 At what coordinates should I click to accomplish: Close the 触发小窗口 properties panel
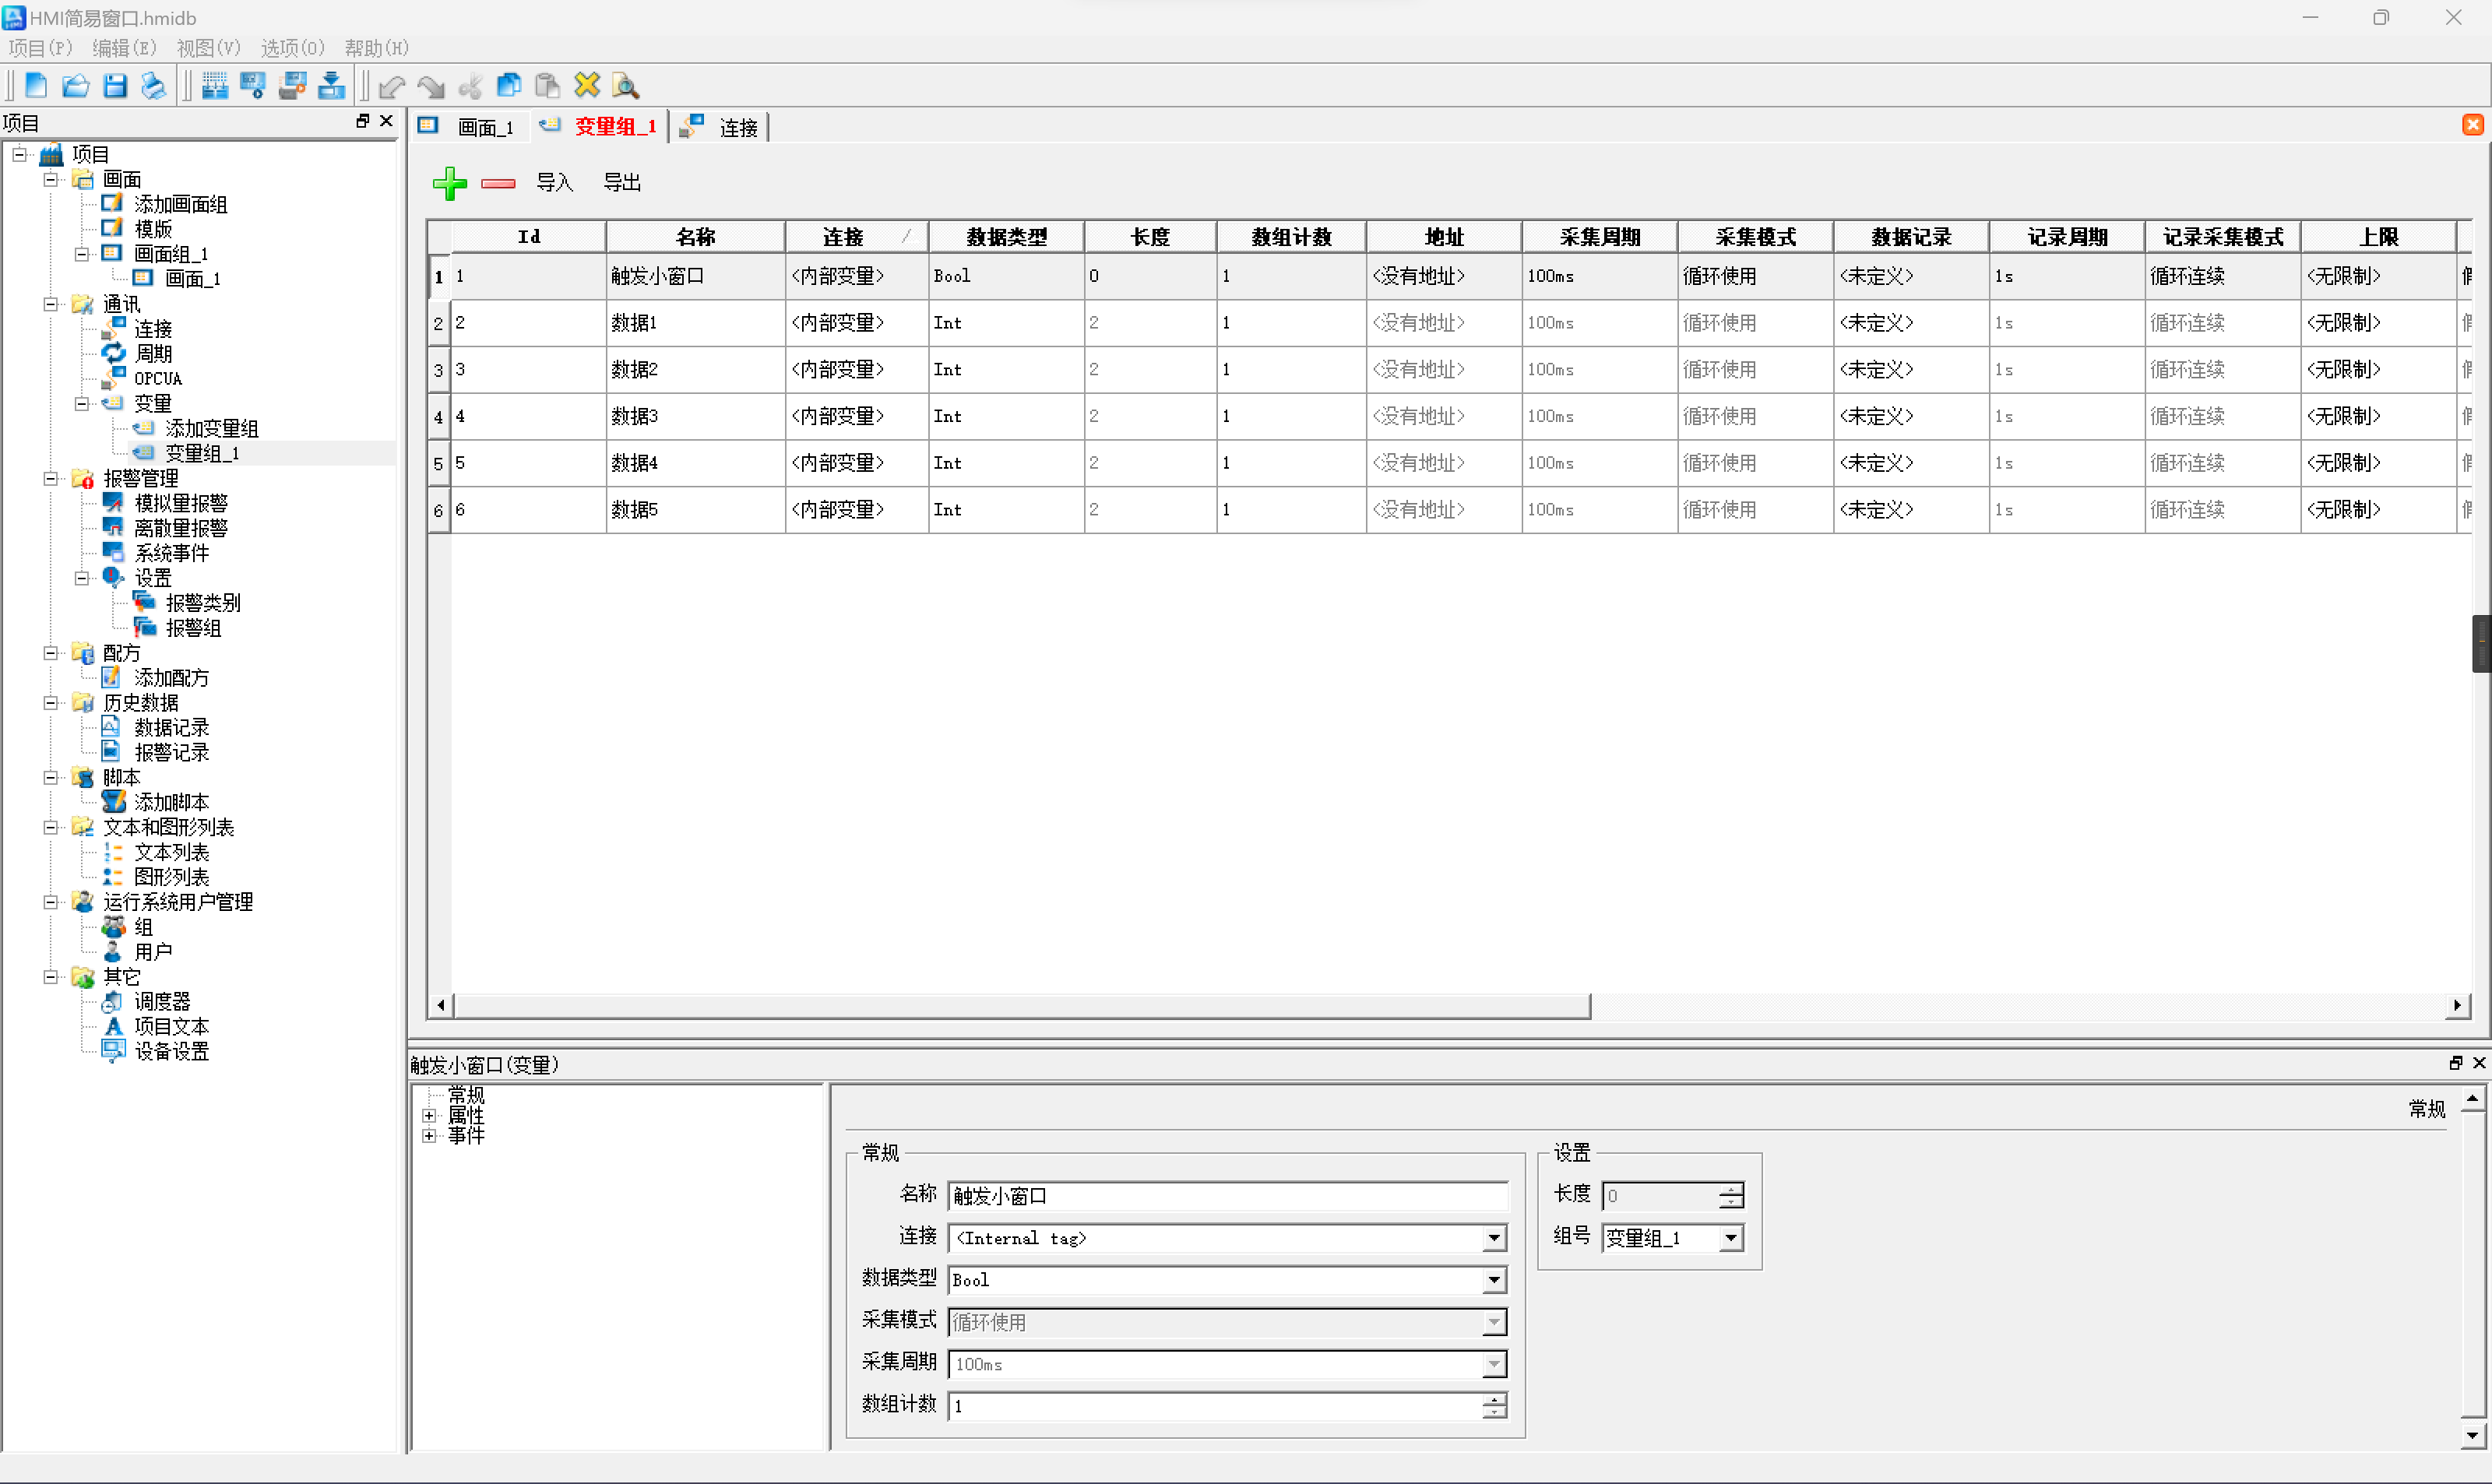(2479, 1063)
